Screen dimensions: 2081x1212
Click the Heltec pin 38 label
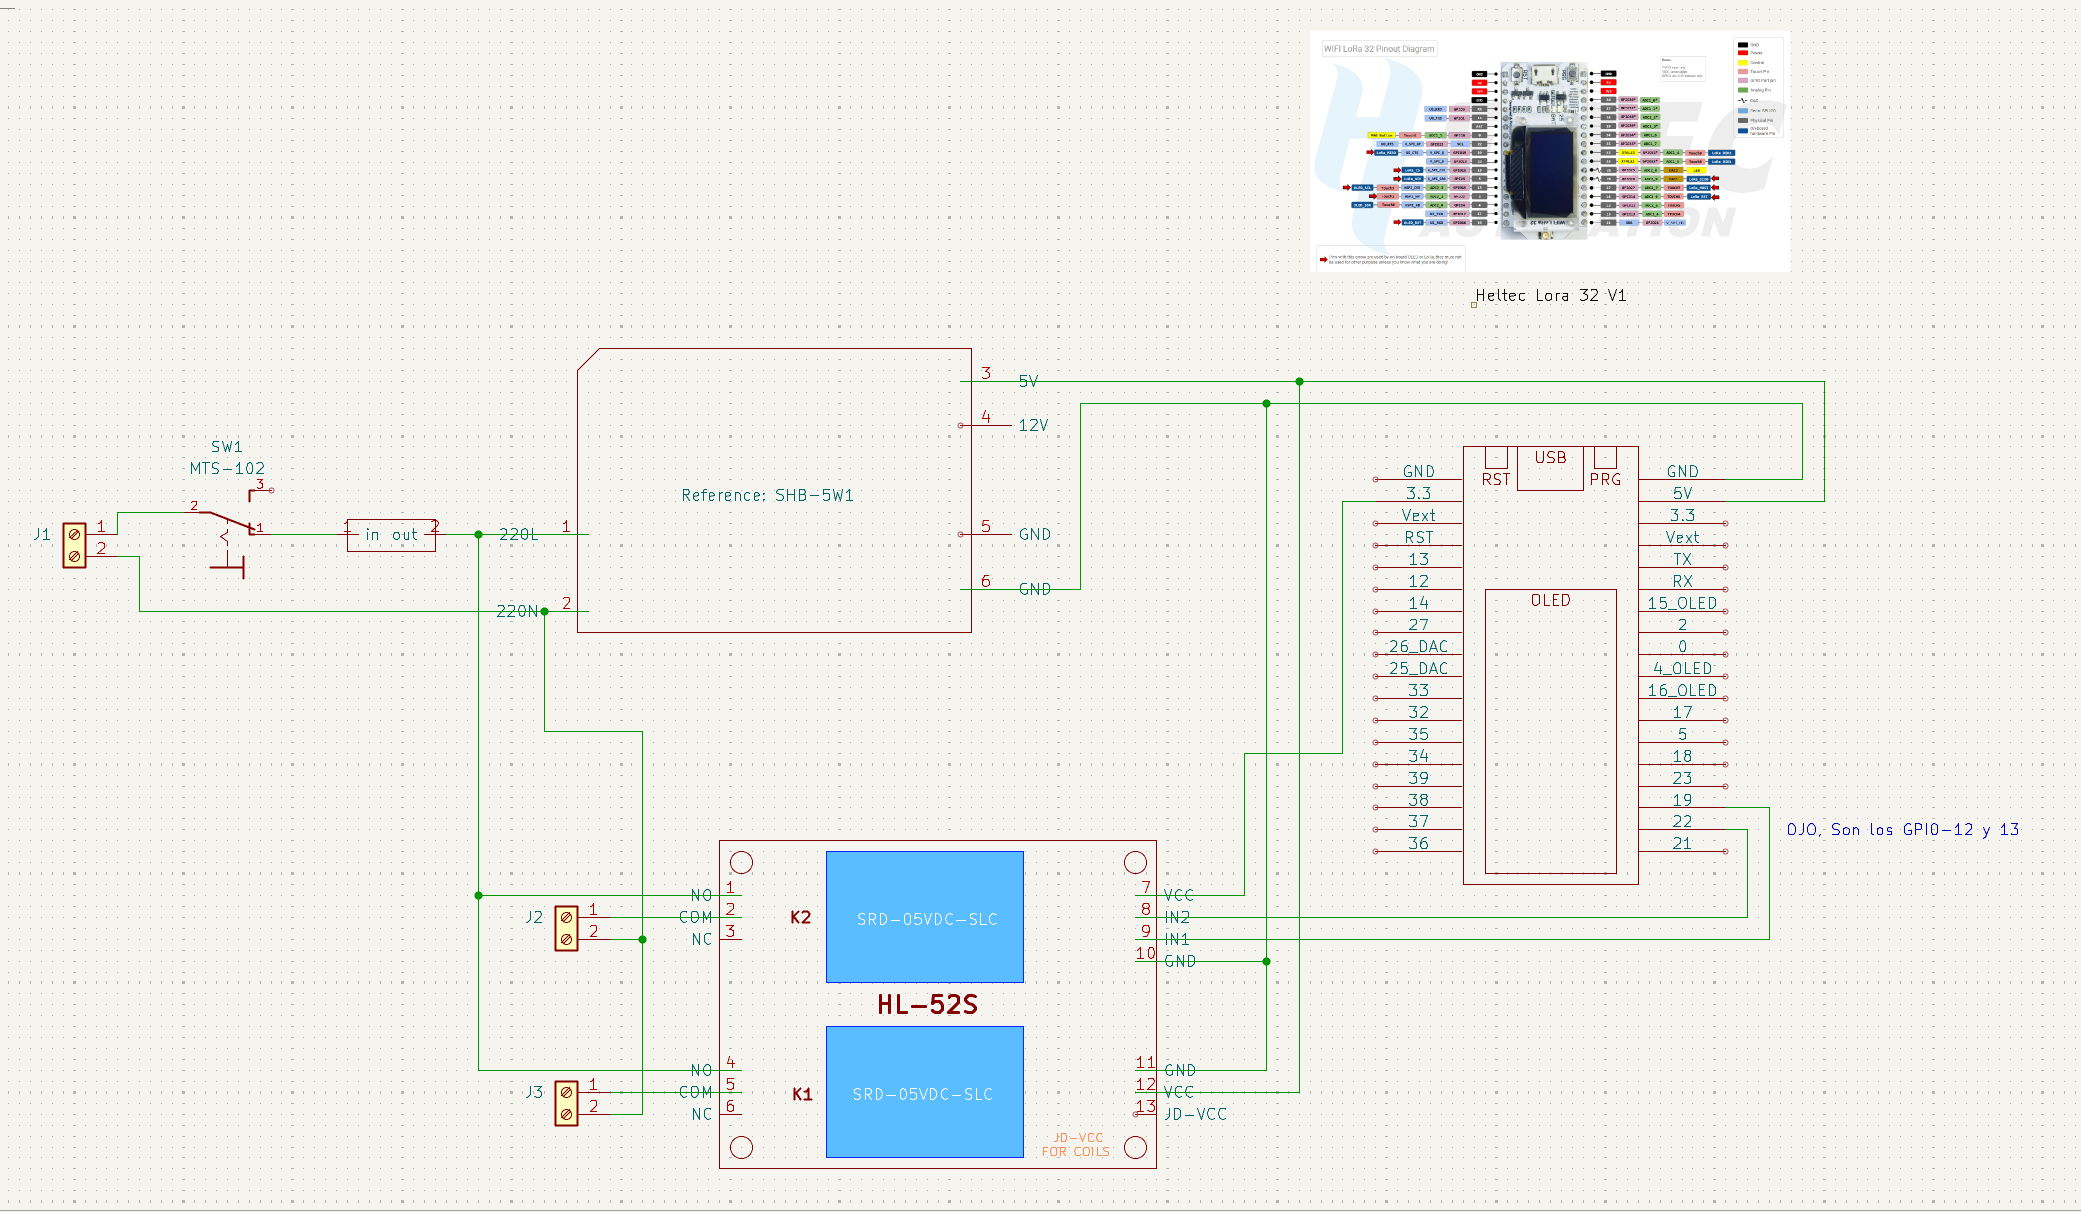(x=1418, y=800)
